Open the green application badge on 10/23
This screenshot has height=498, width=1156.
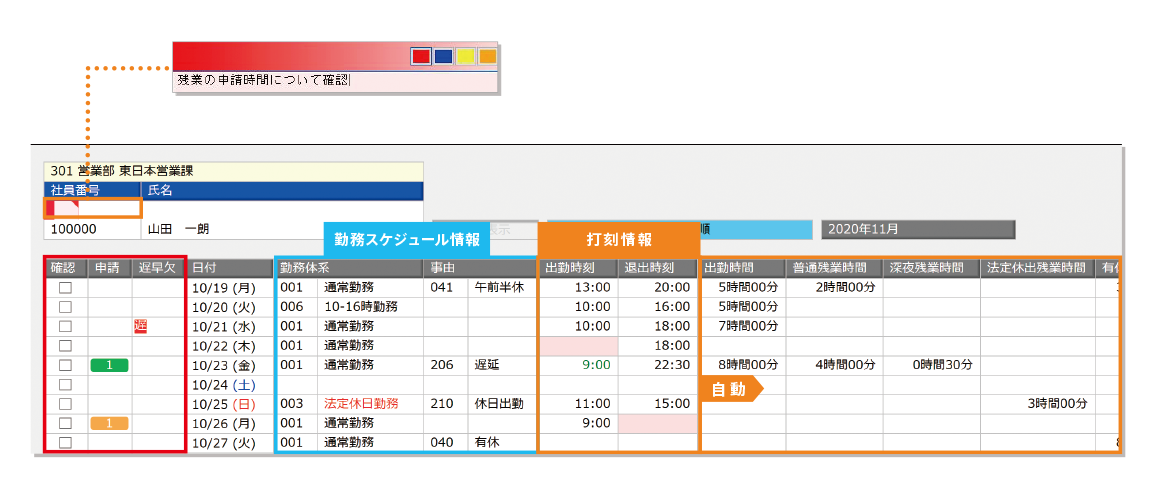[x=110, y=365]
